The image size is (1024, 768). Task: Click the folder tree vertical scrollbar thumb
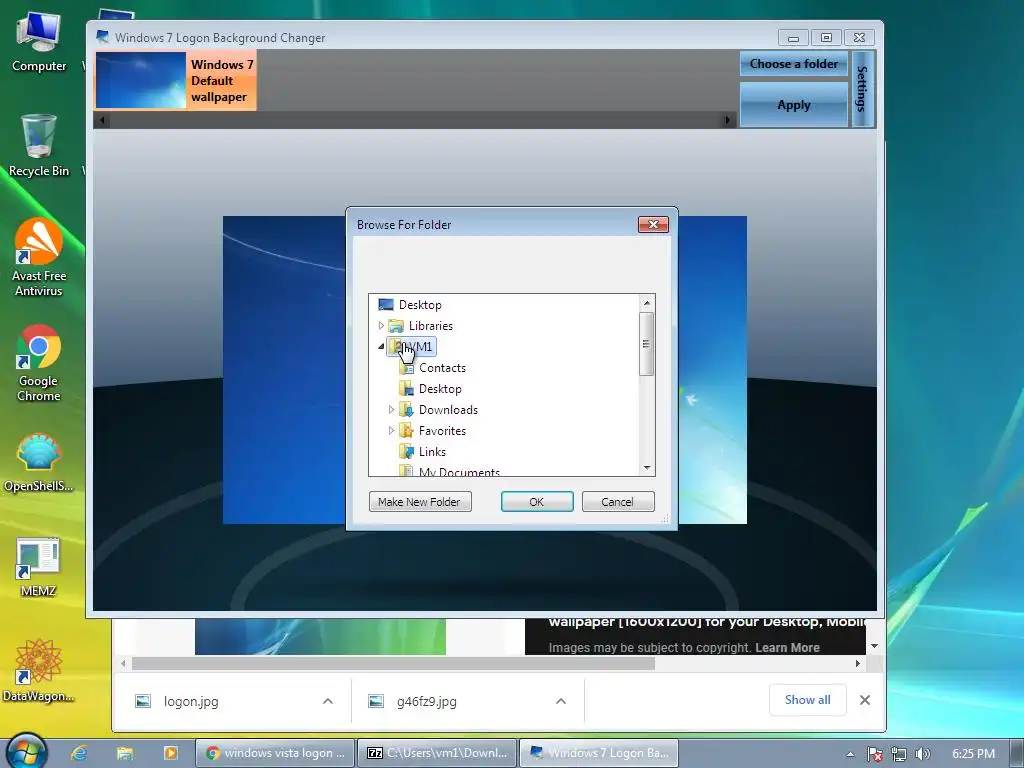click(647, 344)
